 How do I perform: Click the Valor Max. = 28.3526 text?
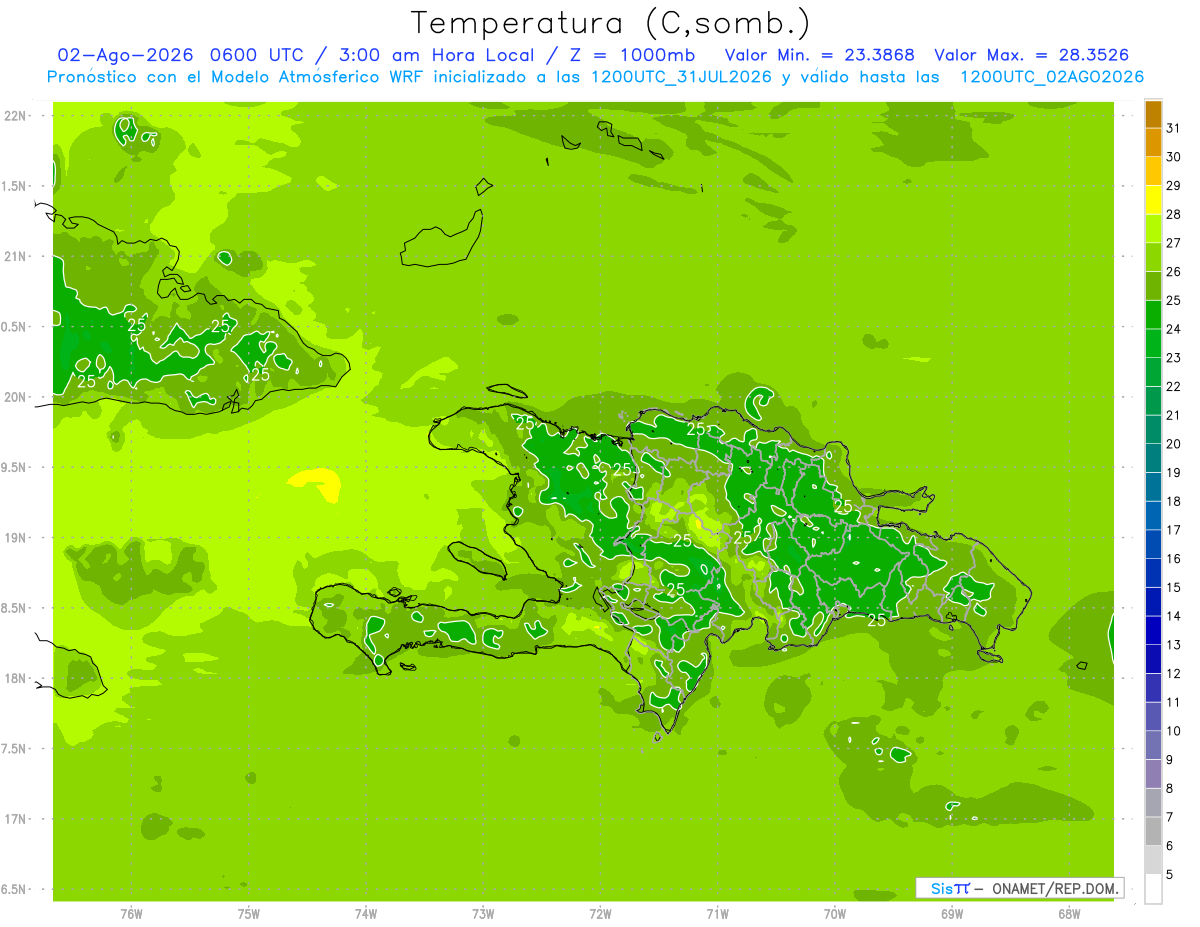(1032, 55)
